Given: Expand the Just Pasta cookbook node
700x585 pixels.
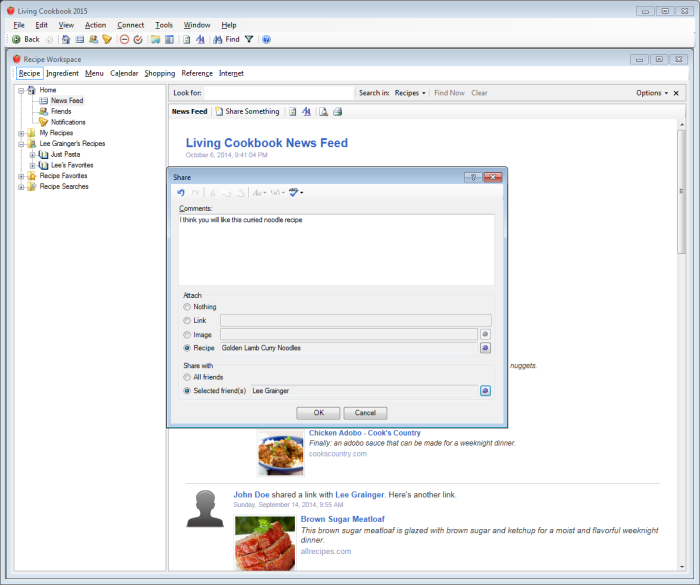Looking at the screenshot, I should pos(32,155).
